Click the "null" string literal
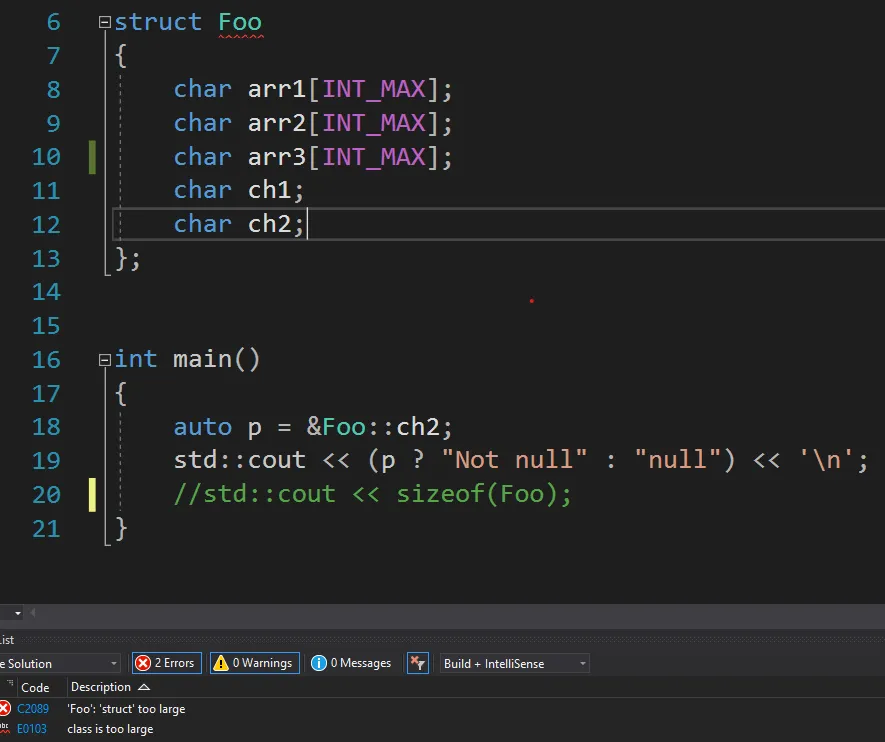This screenshot has width=885, height=742. pyautogui.click(x=677, y=460)
